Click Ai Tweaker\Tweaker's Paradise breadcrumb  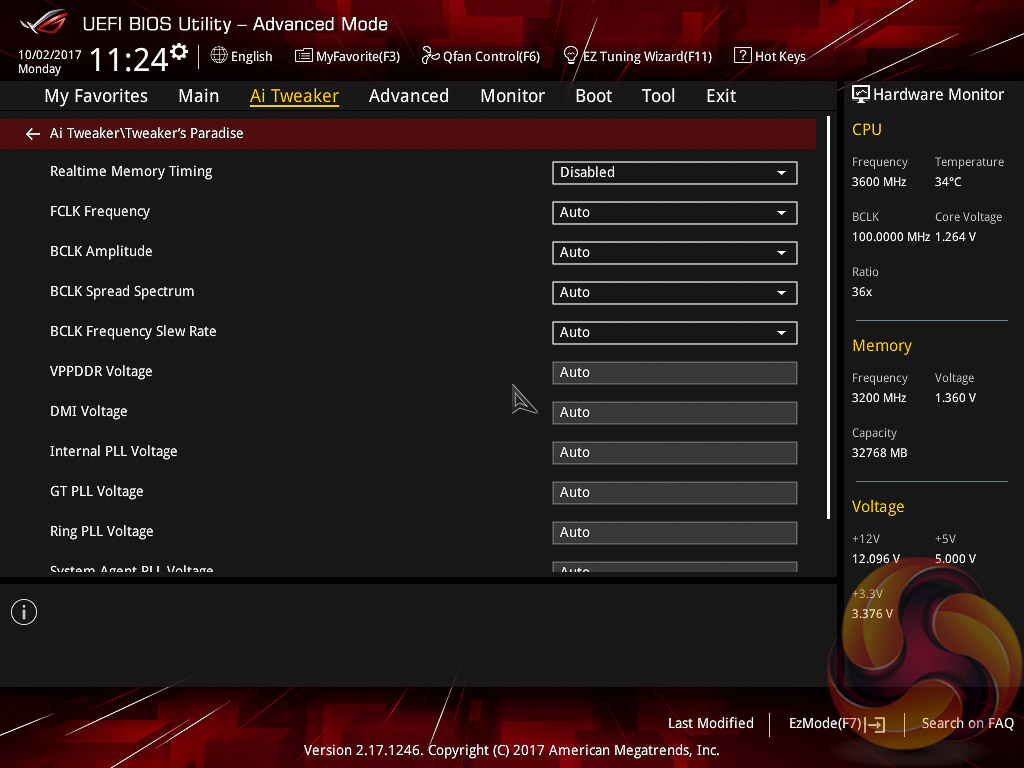click(147, 133)
